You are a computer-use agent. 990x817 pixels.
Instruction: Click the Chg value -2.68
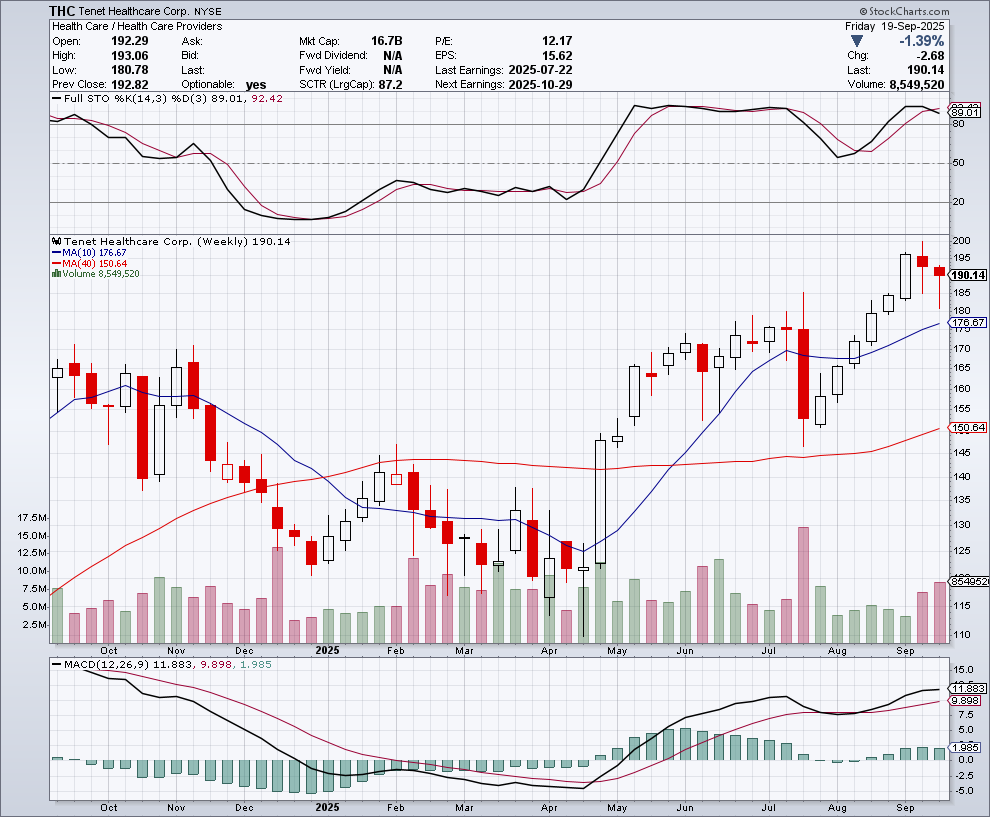point(931,56)
